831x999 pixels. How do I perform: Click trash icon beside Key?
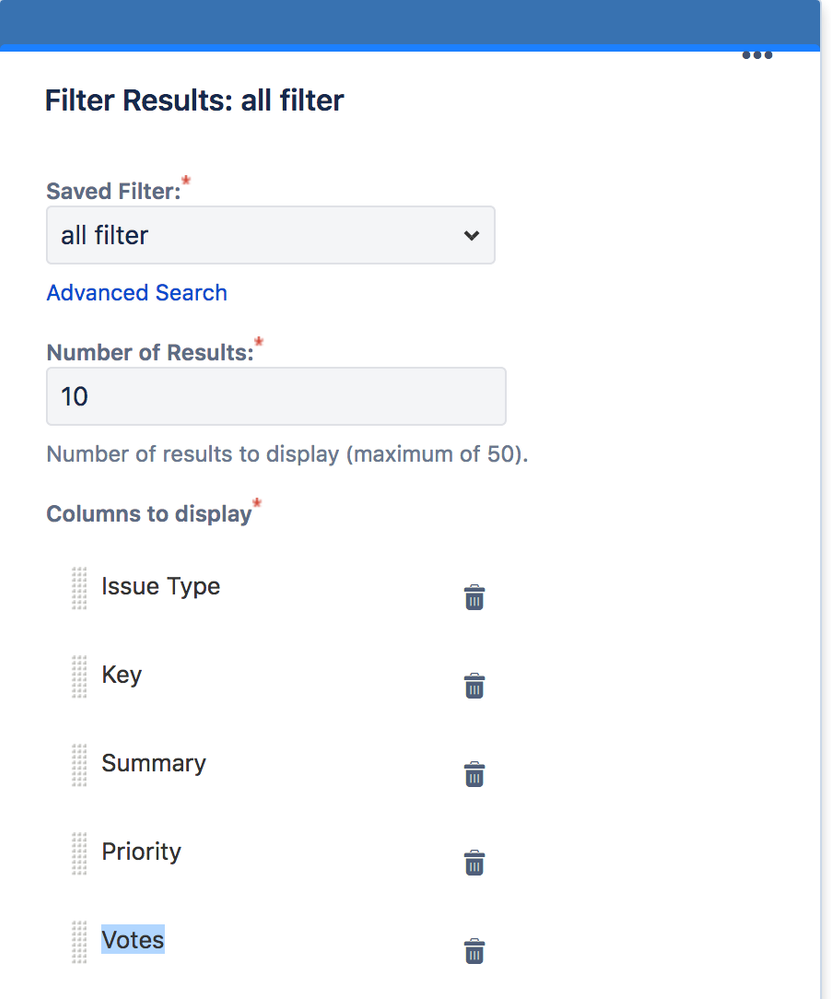pos(474,686)
